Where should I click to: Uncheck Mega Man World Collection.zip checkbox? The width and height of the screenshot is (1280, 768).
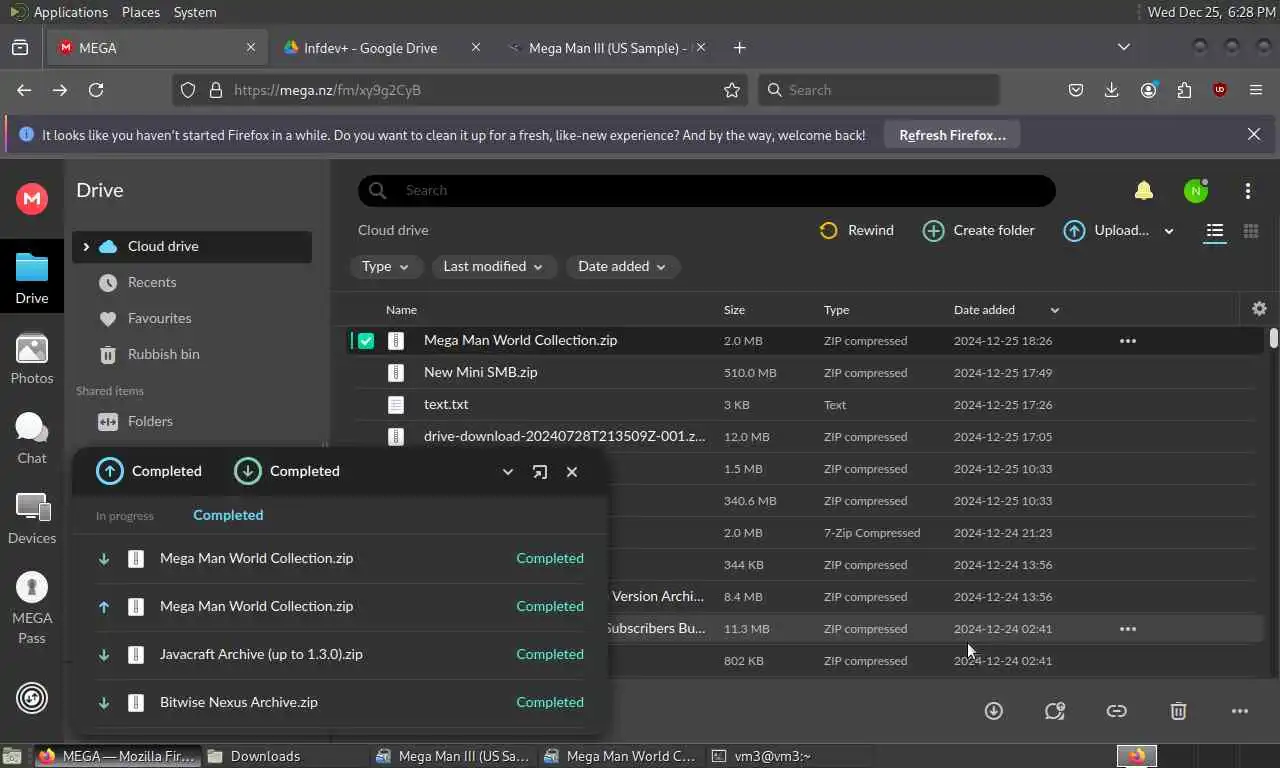coord(366,341)
